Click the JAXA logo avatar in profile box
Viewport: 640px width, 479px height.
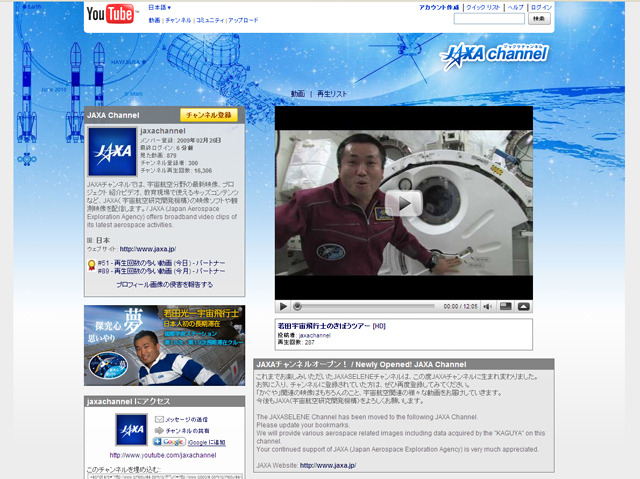(112, 152)
